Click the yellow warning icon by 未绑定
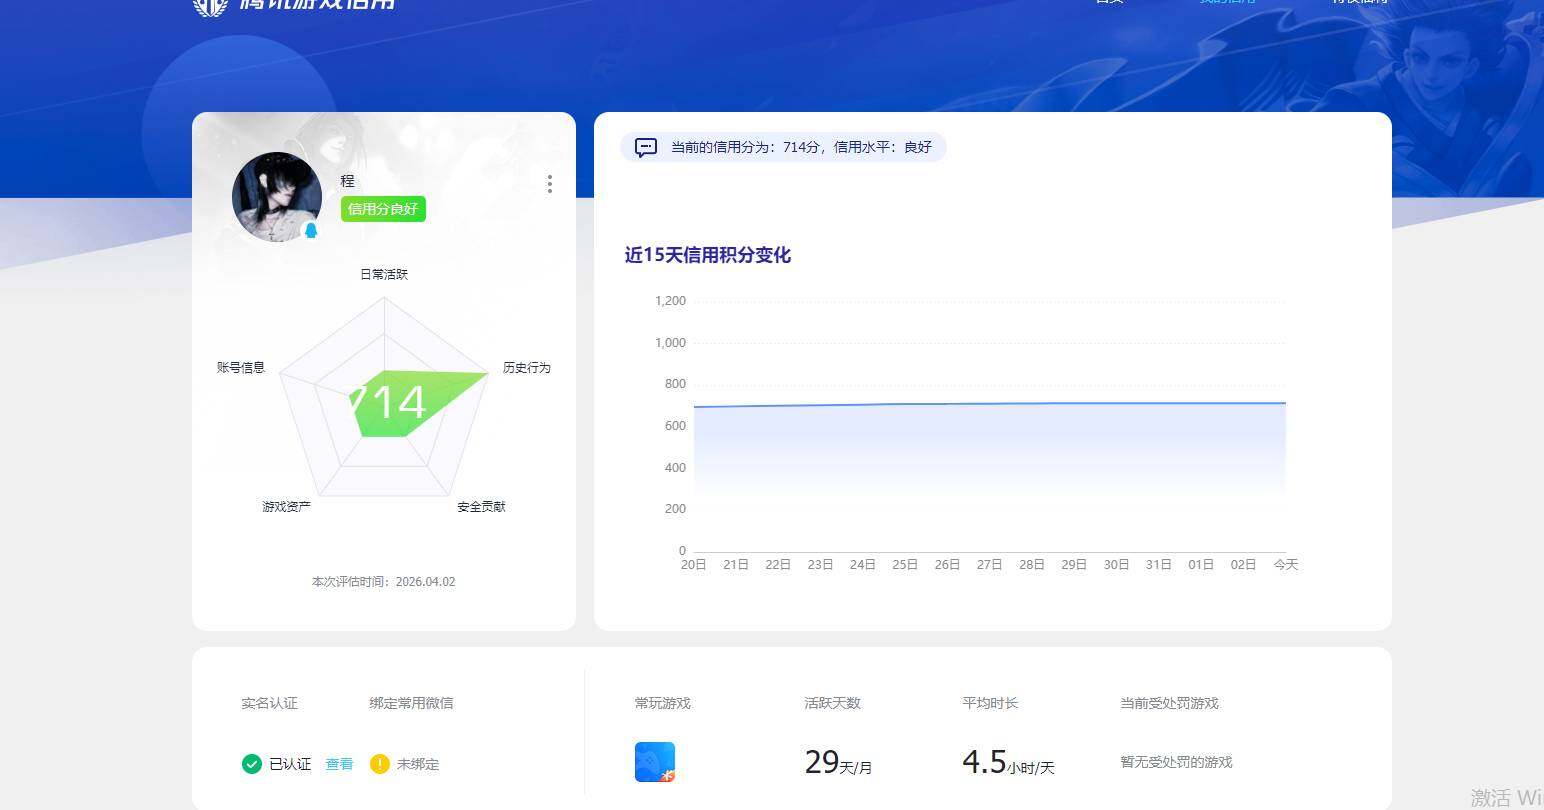The height and width of the screenshot is (810, 1544). pos(380,764)
